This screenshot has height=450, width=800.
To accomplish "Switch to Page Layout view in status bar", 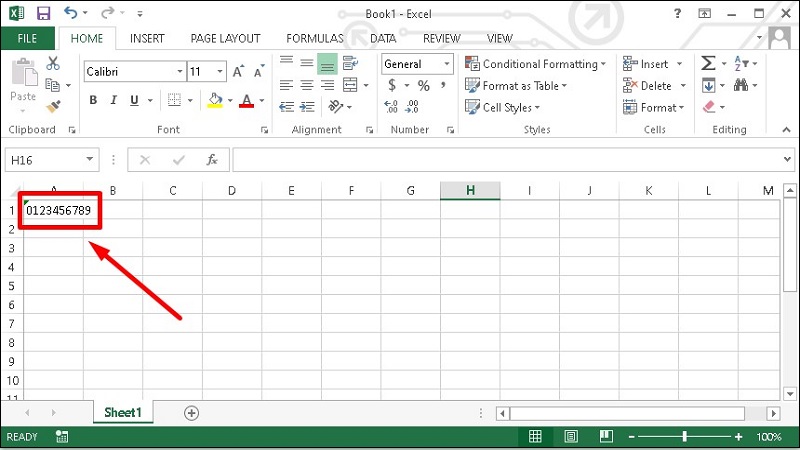I will tap(571, 437).
